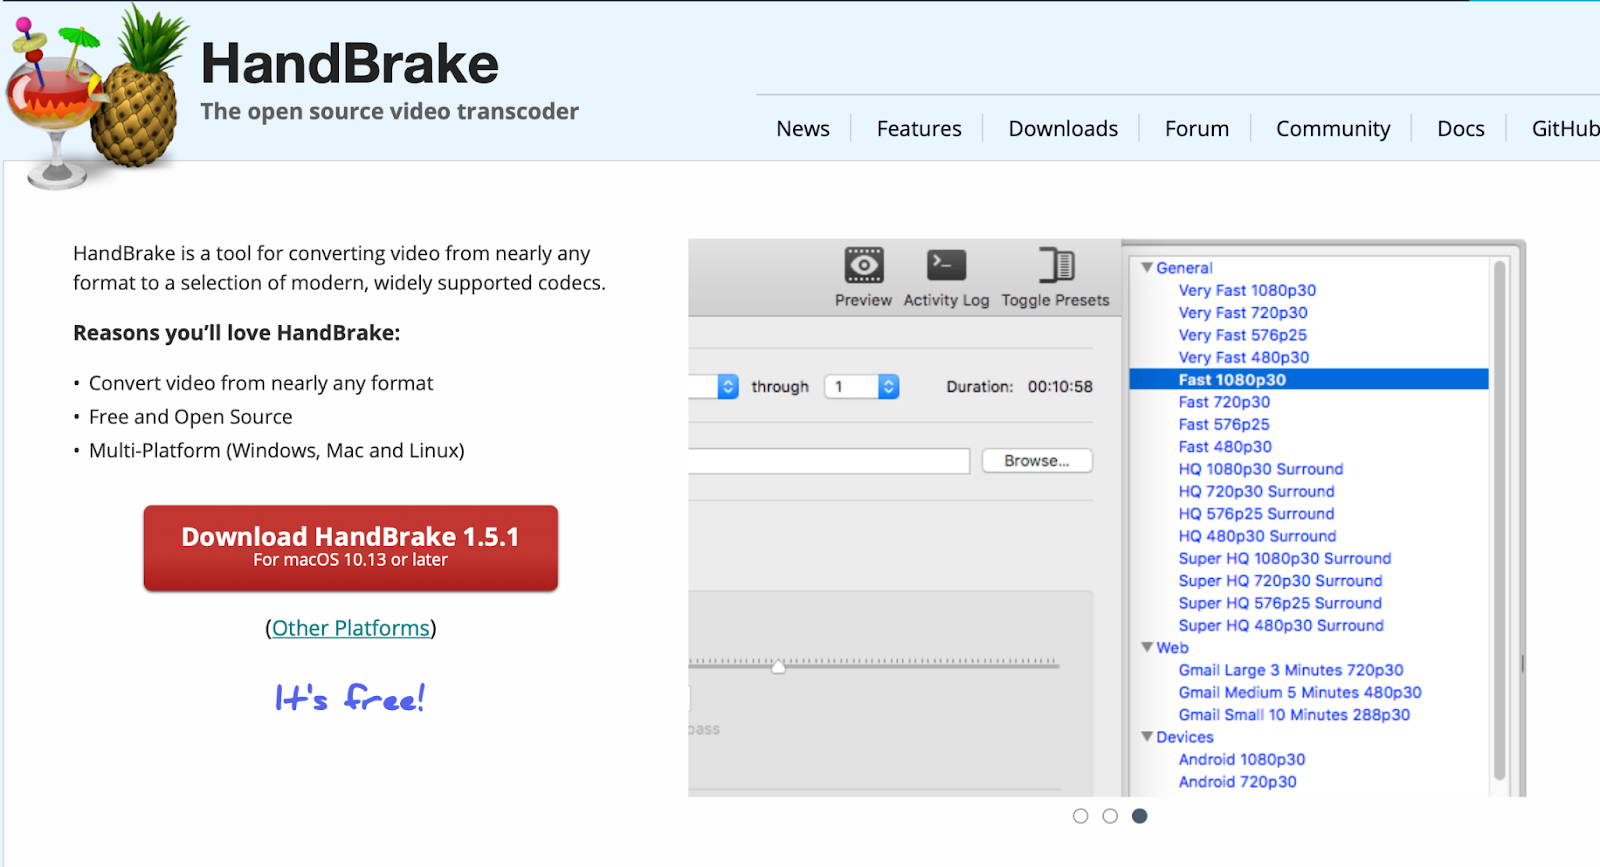Choose Gmail Medium 5 Minutes 480p30
Viewport: 1600px width, 867px height.
point(1300,692)
